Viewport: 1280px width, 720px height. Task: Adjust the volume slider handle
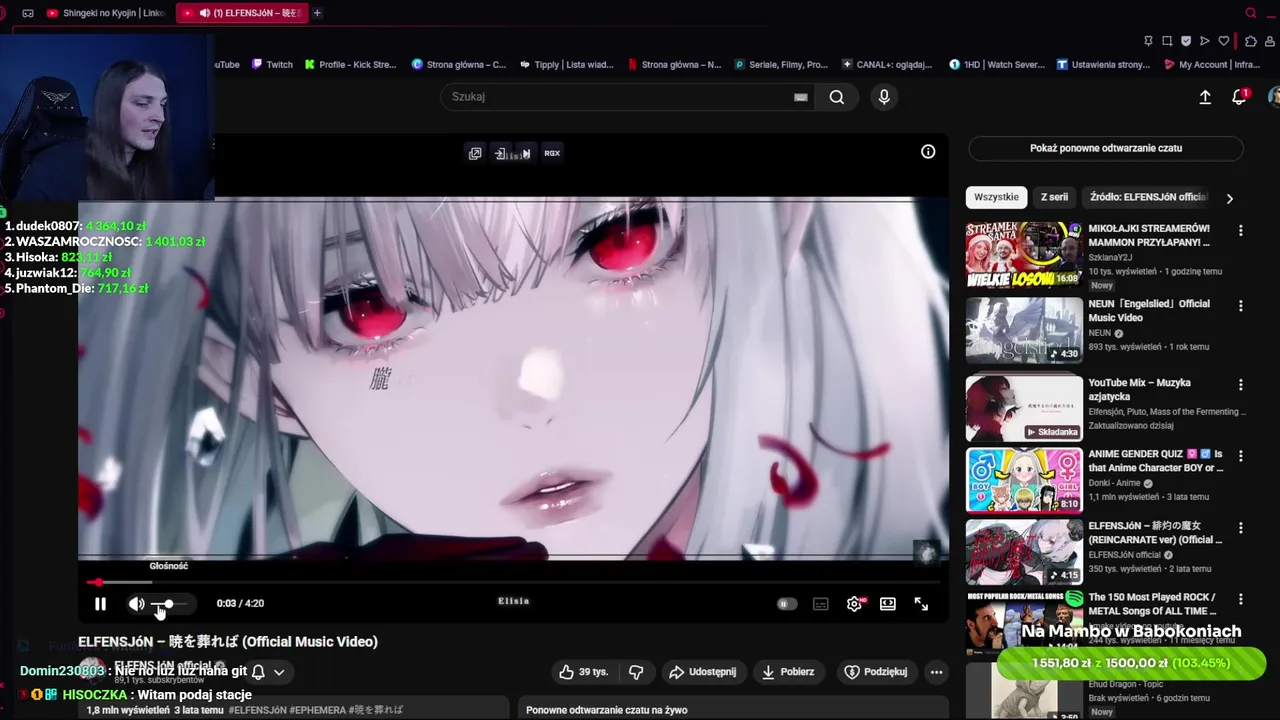pyautogui.click(x=169, y=604)
